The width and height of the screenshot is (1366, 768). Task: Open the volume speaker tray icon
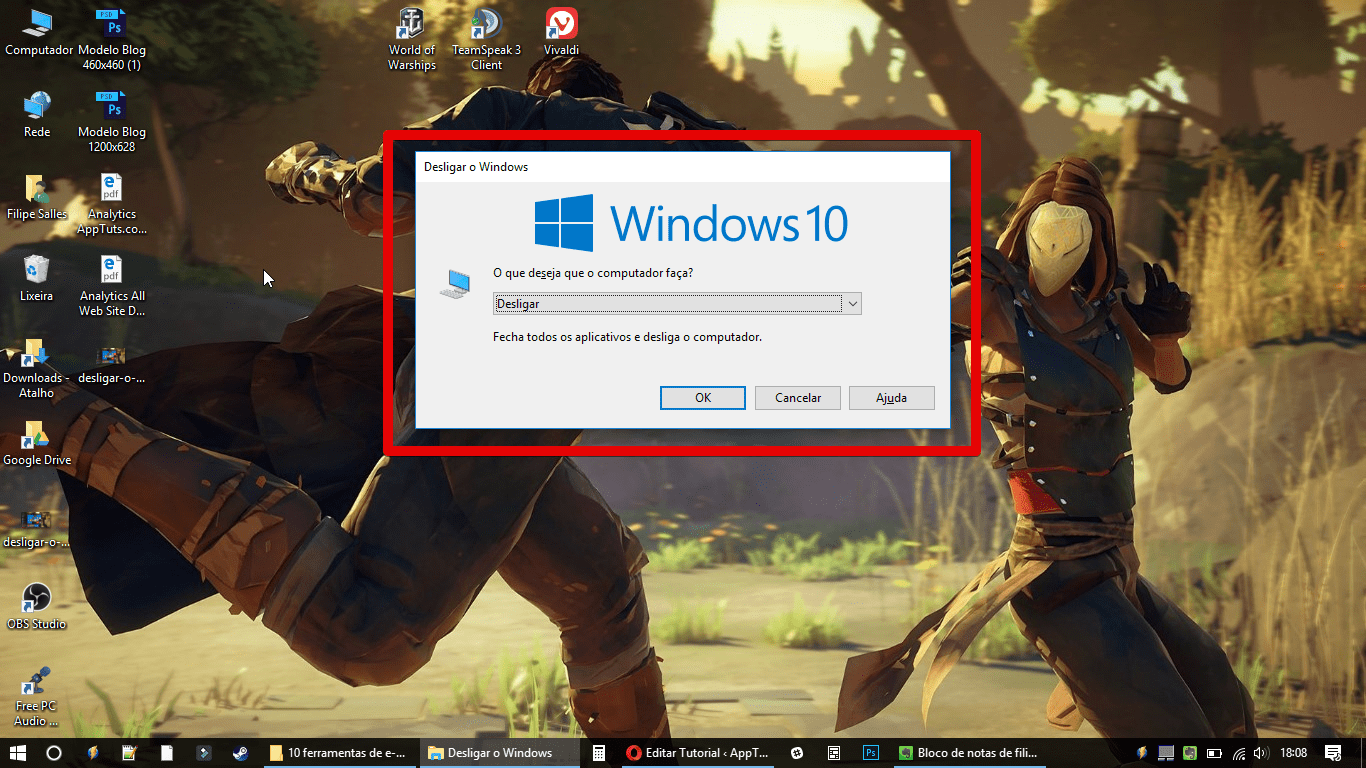1260,753
